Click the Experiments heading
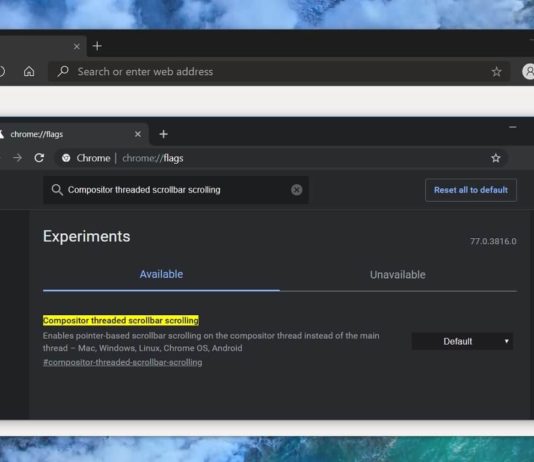534x462 pixels. tap(87, 236)
